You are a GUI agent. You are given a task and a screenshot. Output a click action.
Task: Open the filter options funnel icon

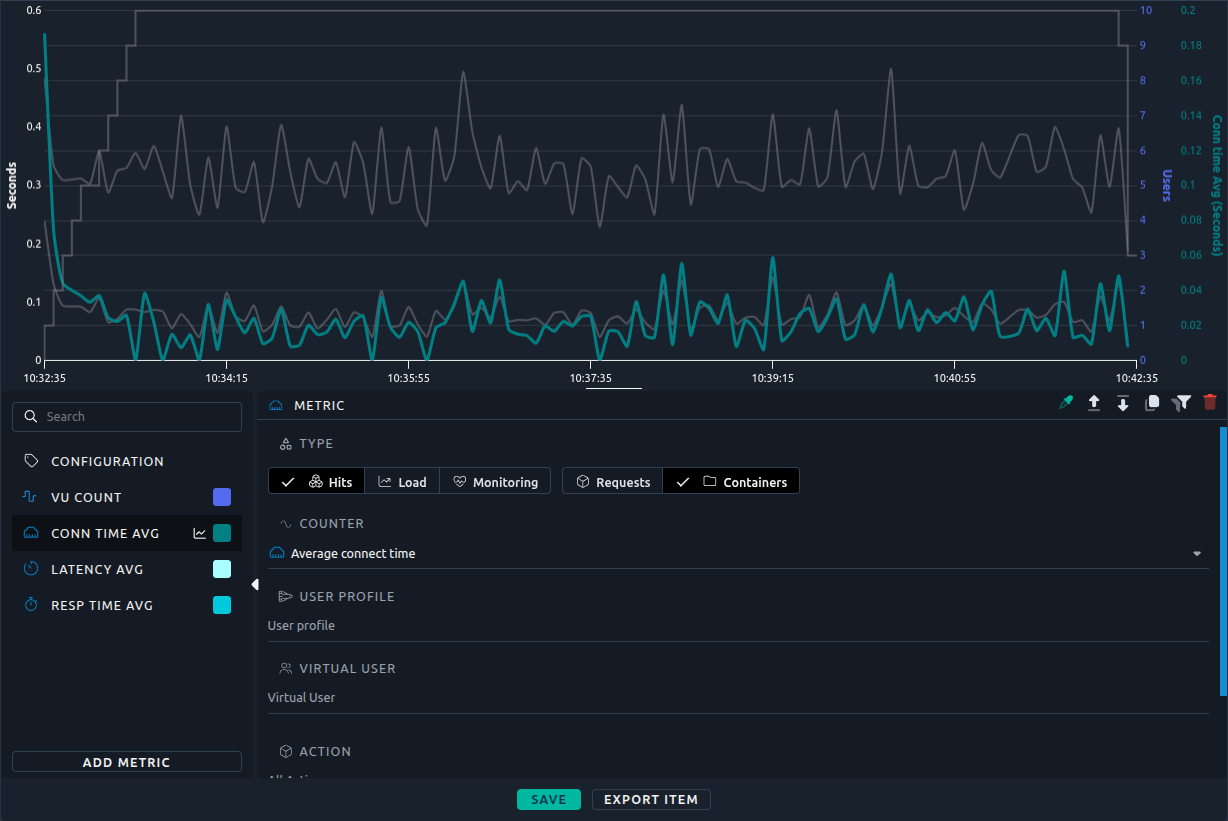pyautogui.click(x=1182, y=402)
